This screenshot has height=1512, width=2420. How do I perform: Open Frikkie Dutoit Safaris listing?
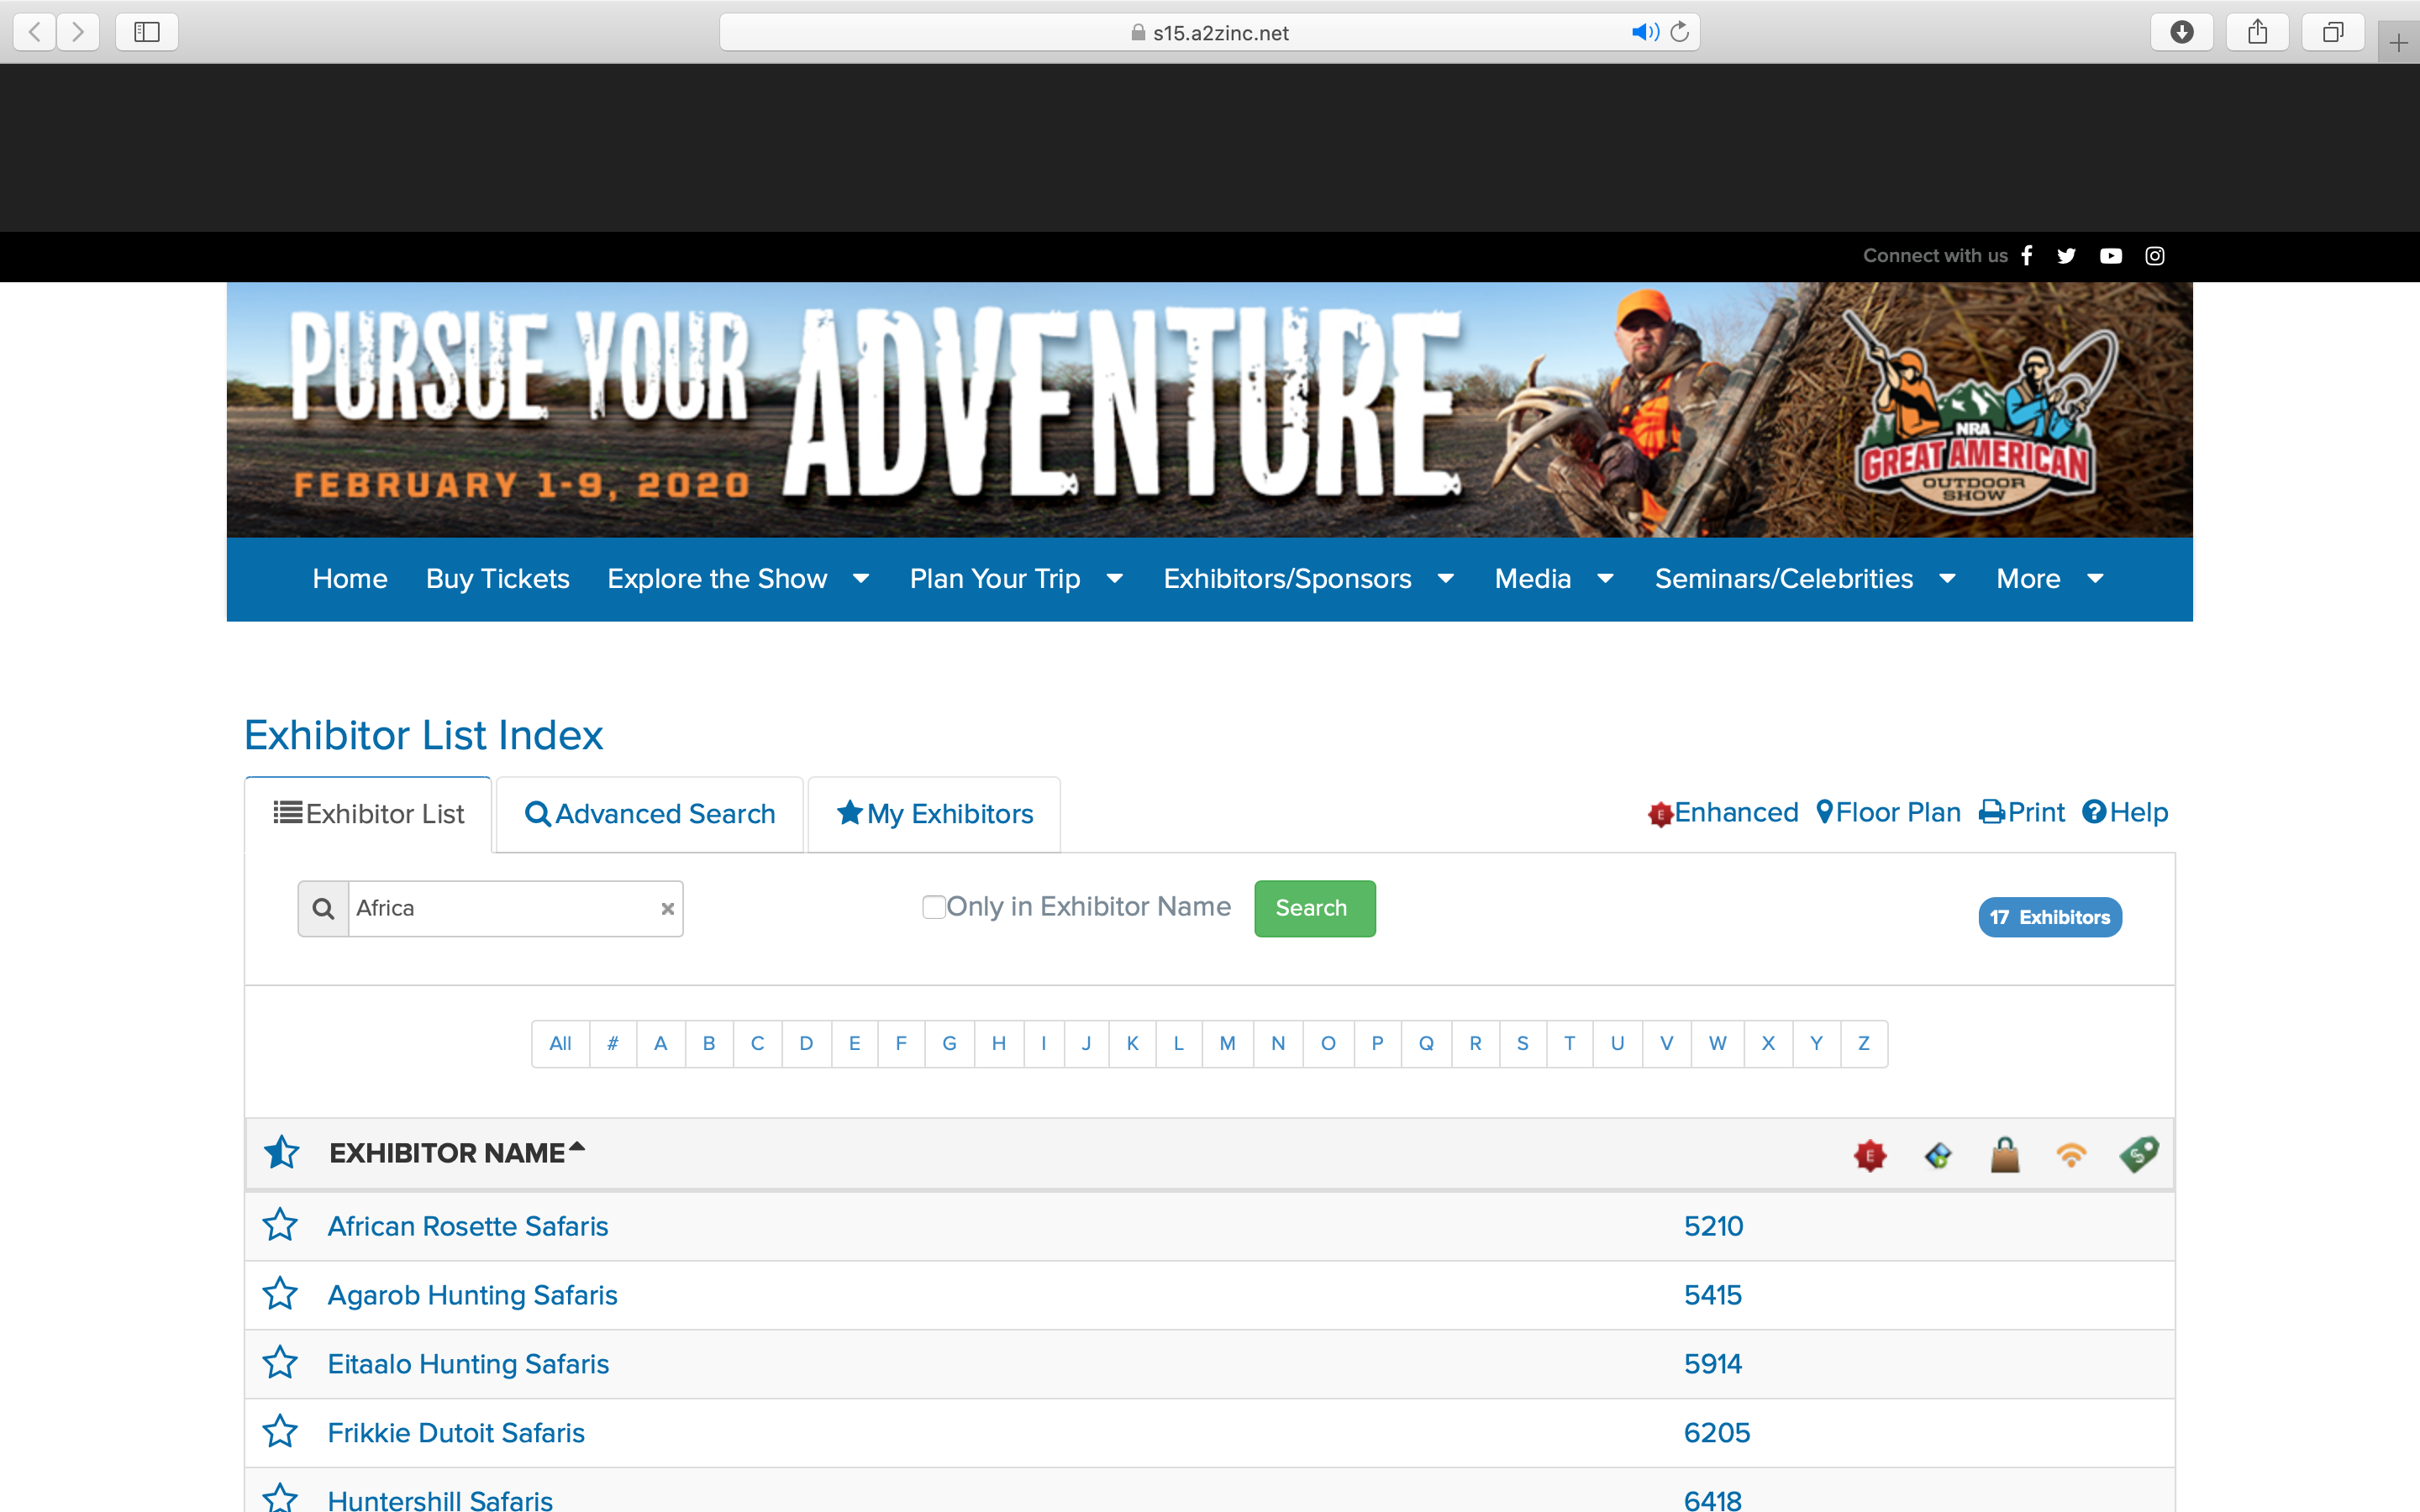(x=456, y=1433)
